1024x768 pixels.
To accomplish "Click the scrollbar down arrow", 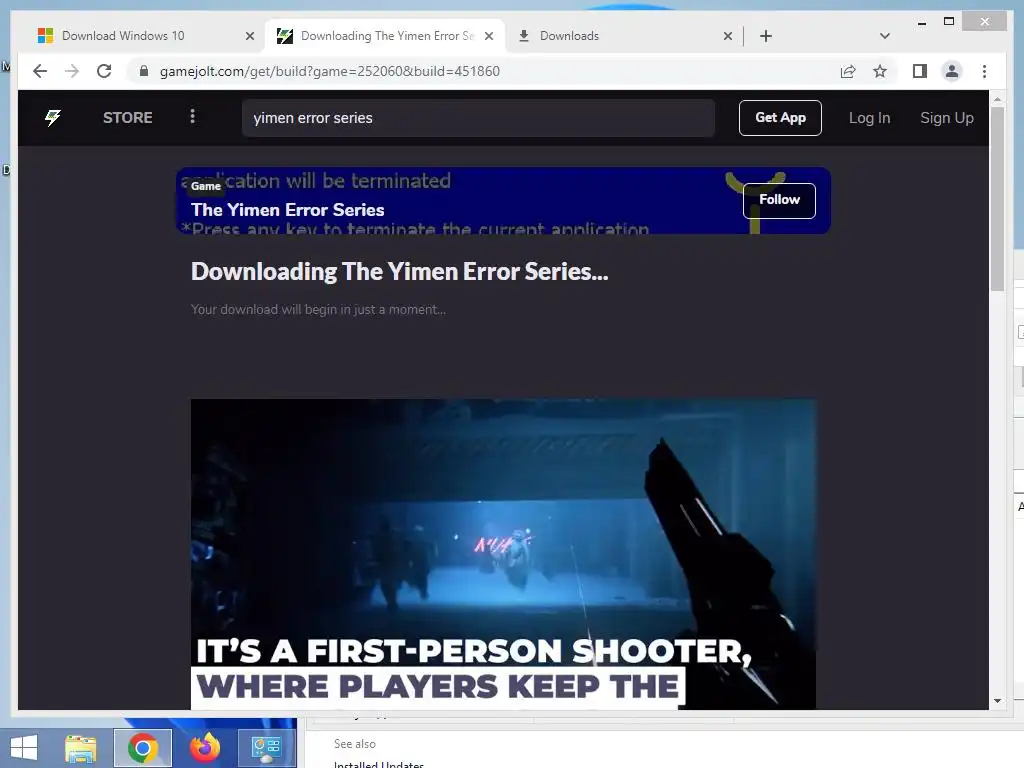I will point(997,701).
